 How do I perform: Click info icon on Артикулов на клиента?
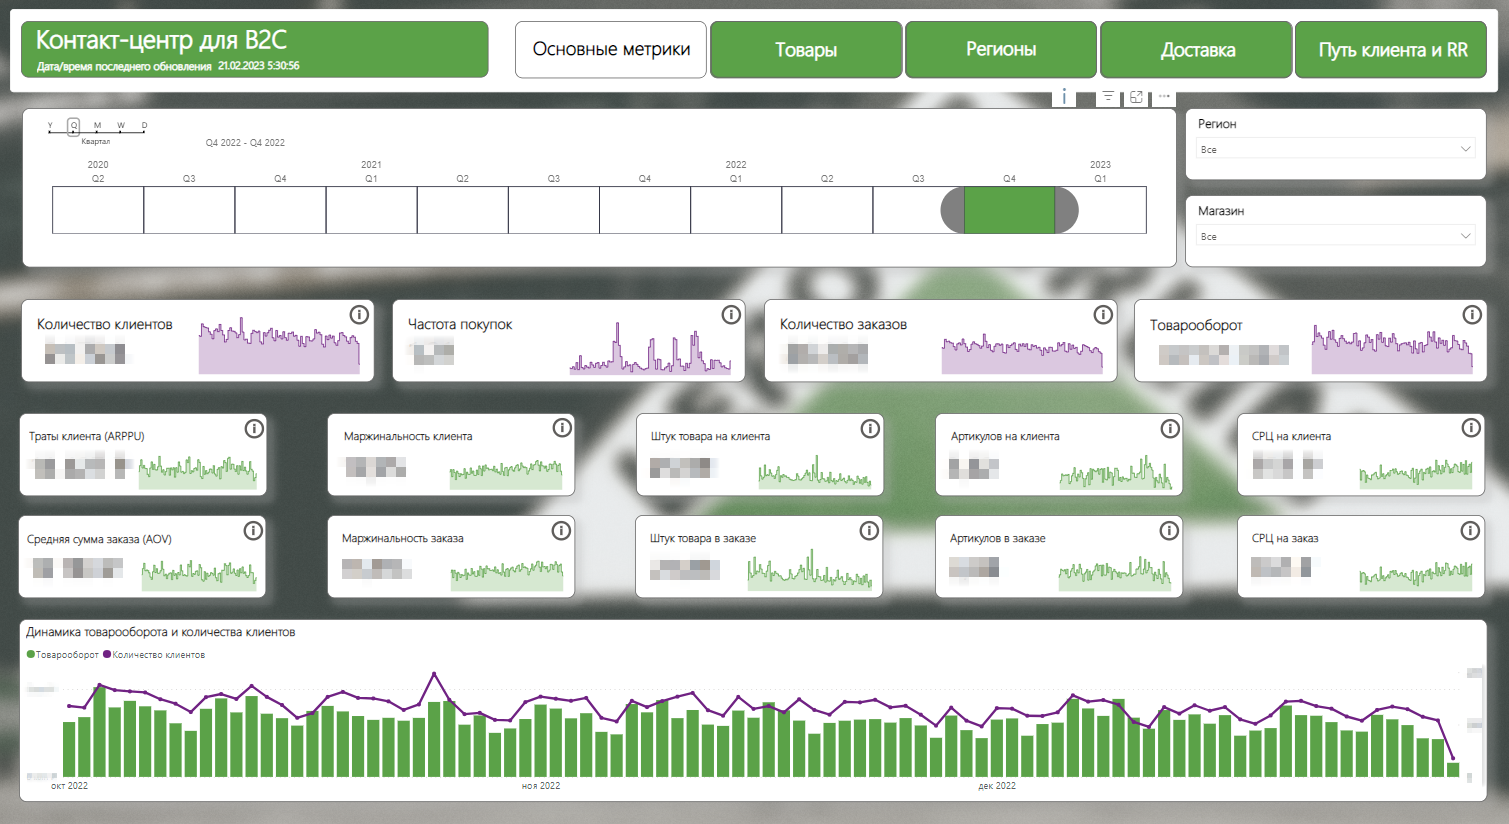(1169, 429)
